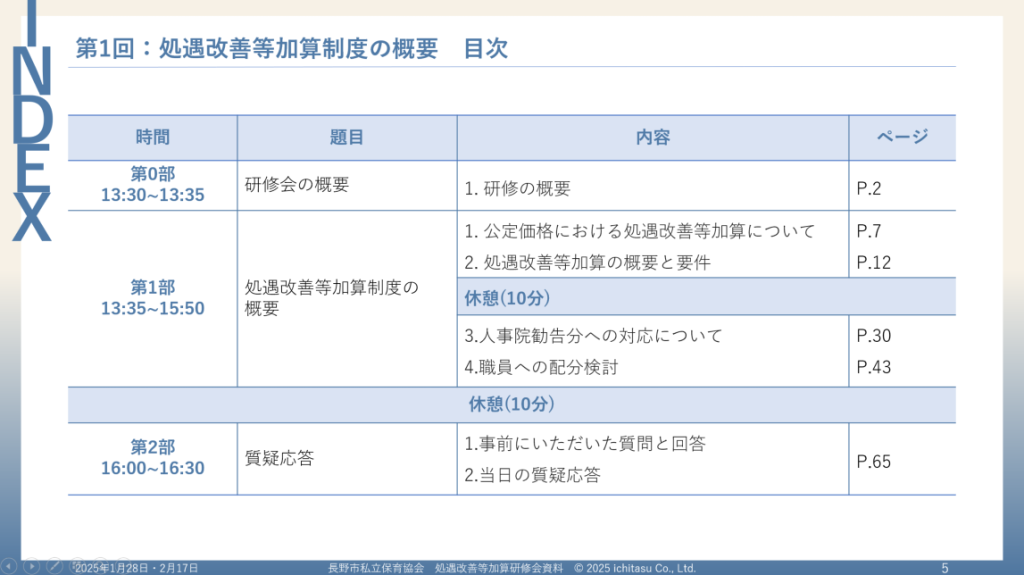Click page number P.7
The width and height of the screenshot is (1024, 575).
click(869, 231)
